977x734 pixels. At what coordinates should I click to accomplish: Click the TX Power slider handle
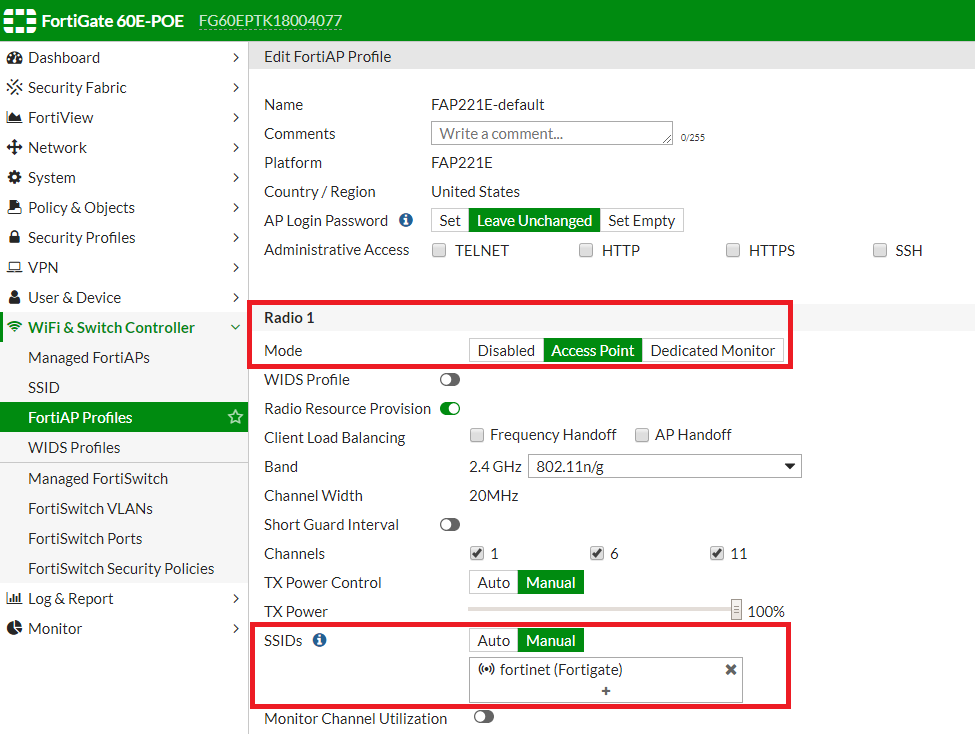click(x=736, y=610)
